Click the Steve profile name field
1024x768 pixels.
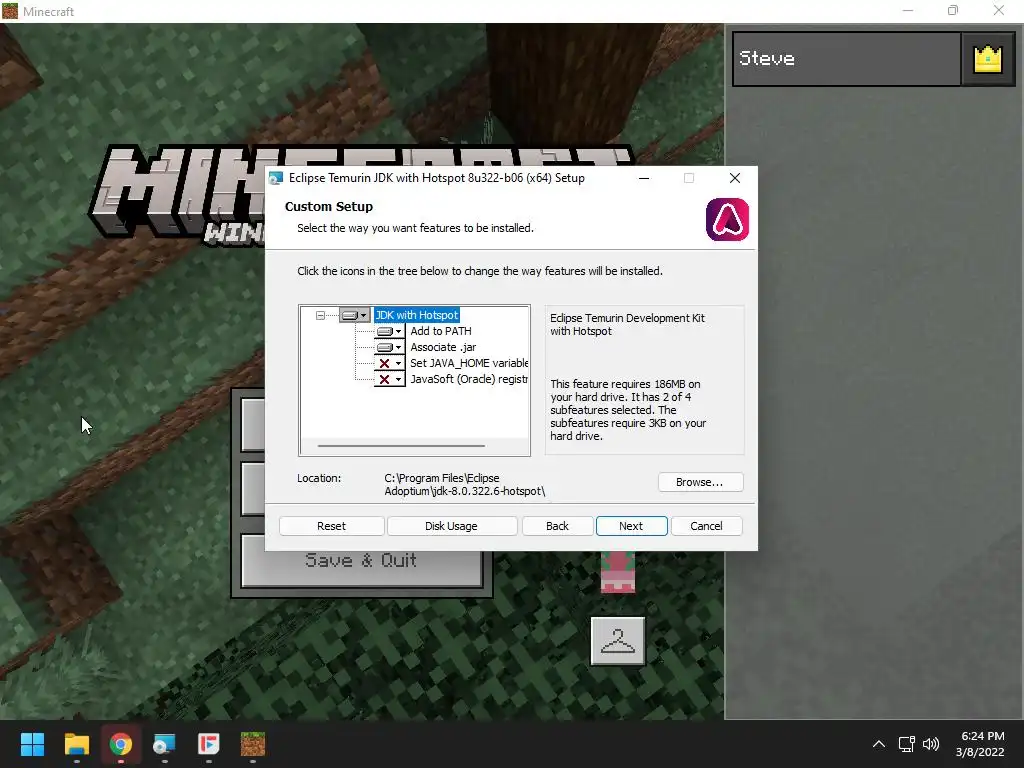pos(846,59)
